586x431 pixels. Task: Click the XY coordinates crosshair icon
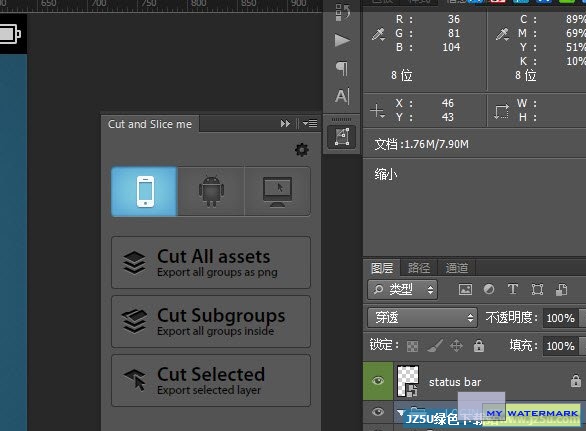pyautogui.click(x=377, y=111)
